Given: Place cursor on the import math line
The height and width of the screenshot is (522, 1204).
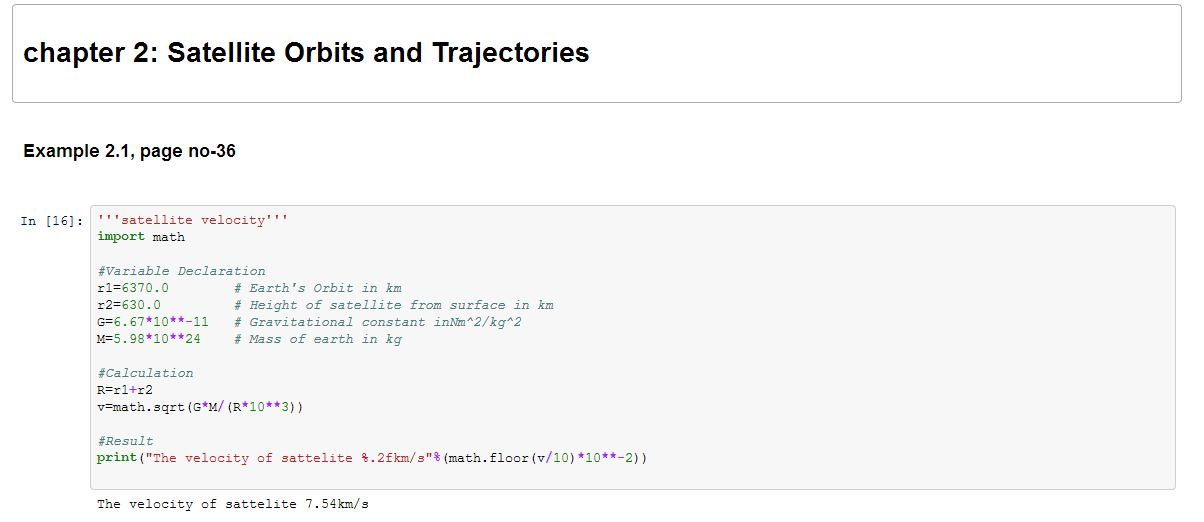Looking at the screenshot, I should [141, 237].
